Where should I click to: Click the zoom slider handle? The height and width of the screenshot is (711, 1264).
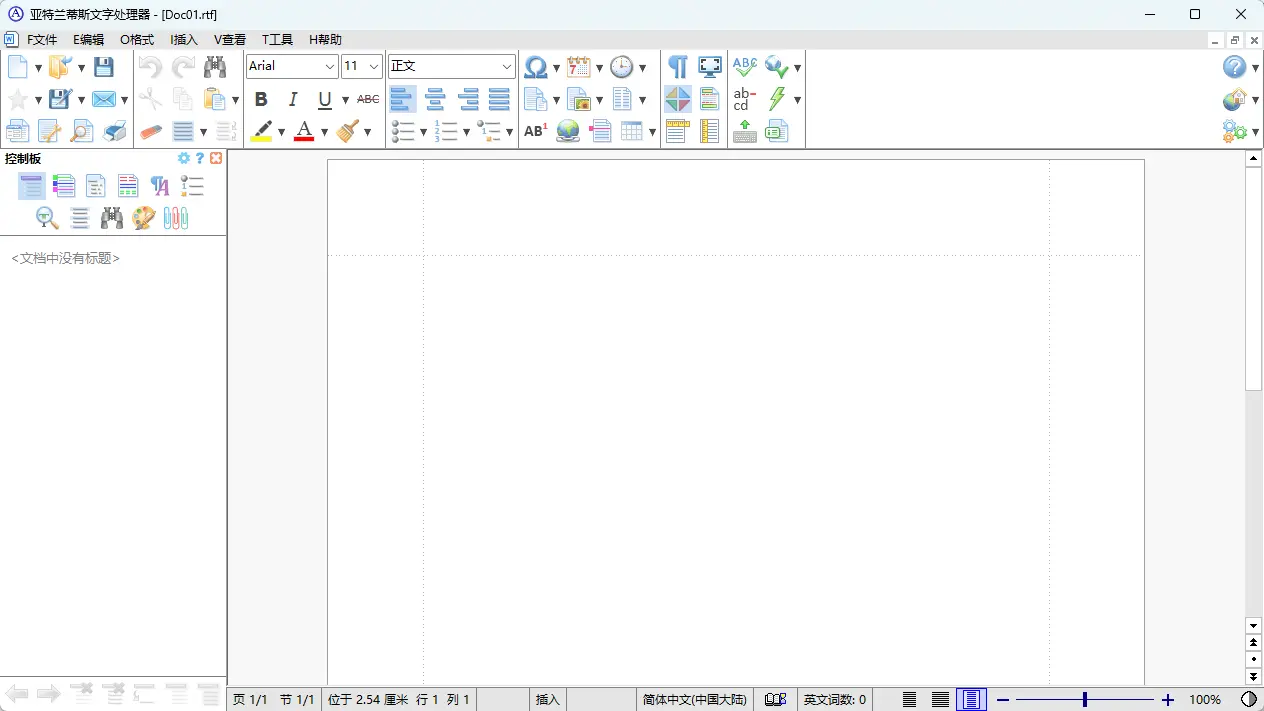coord(1085,700)
